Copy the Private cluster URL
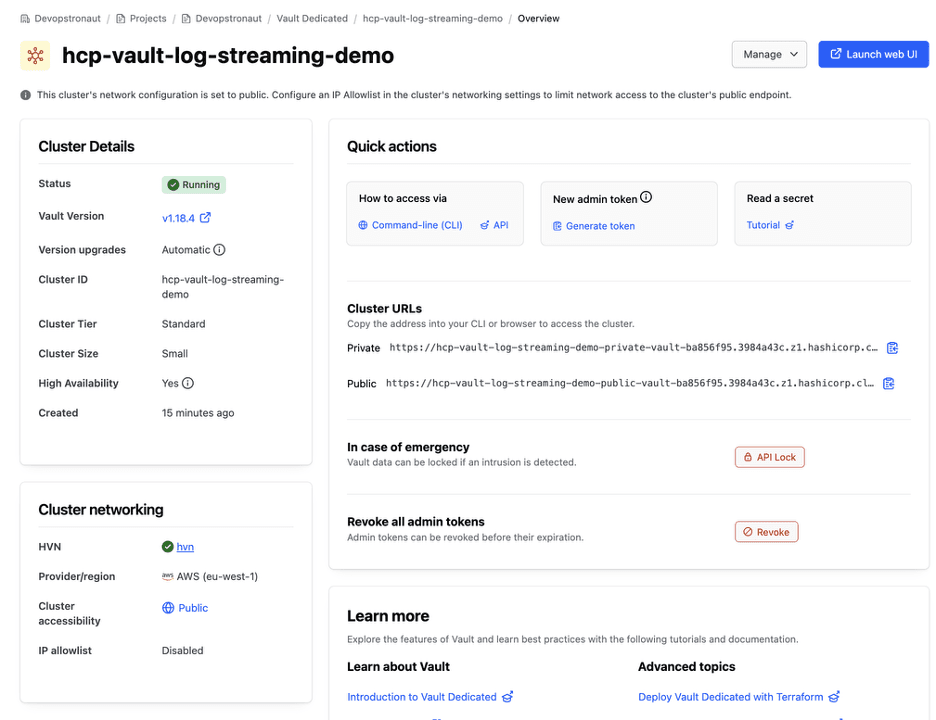Viewport: 936px width, 720px height. click(892, 348)
